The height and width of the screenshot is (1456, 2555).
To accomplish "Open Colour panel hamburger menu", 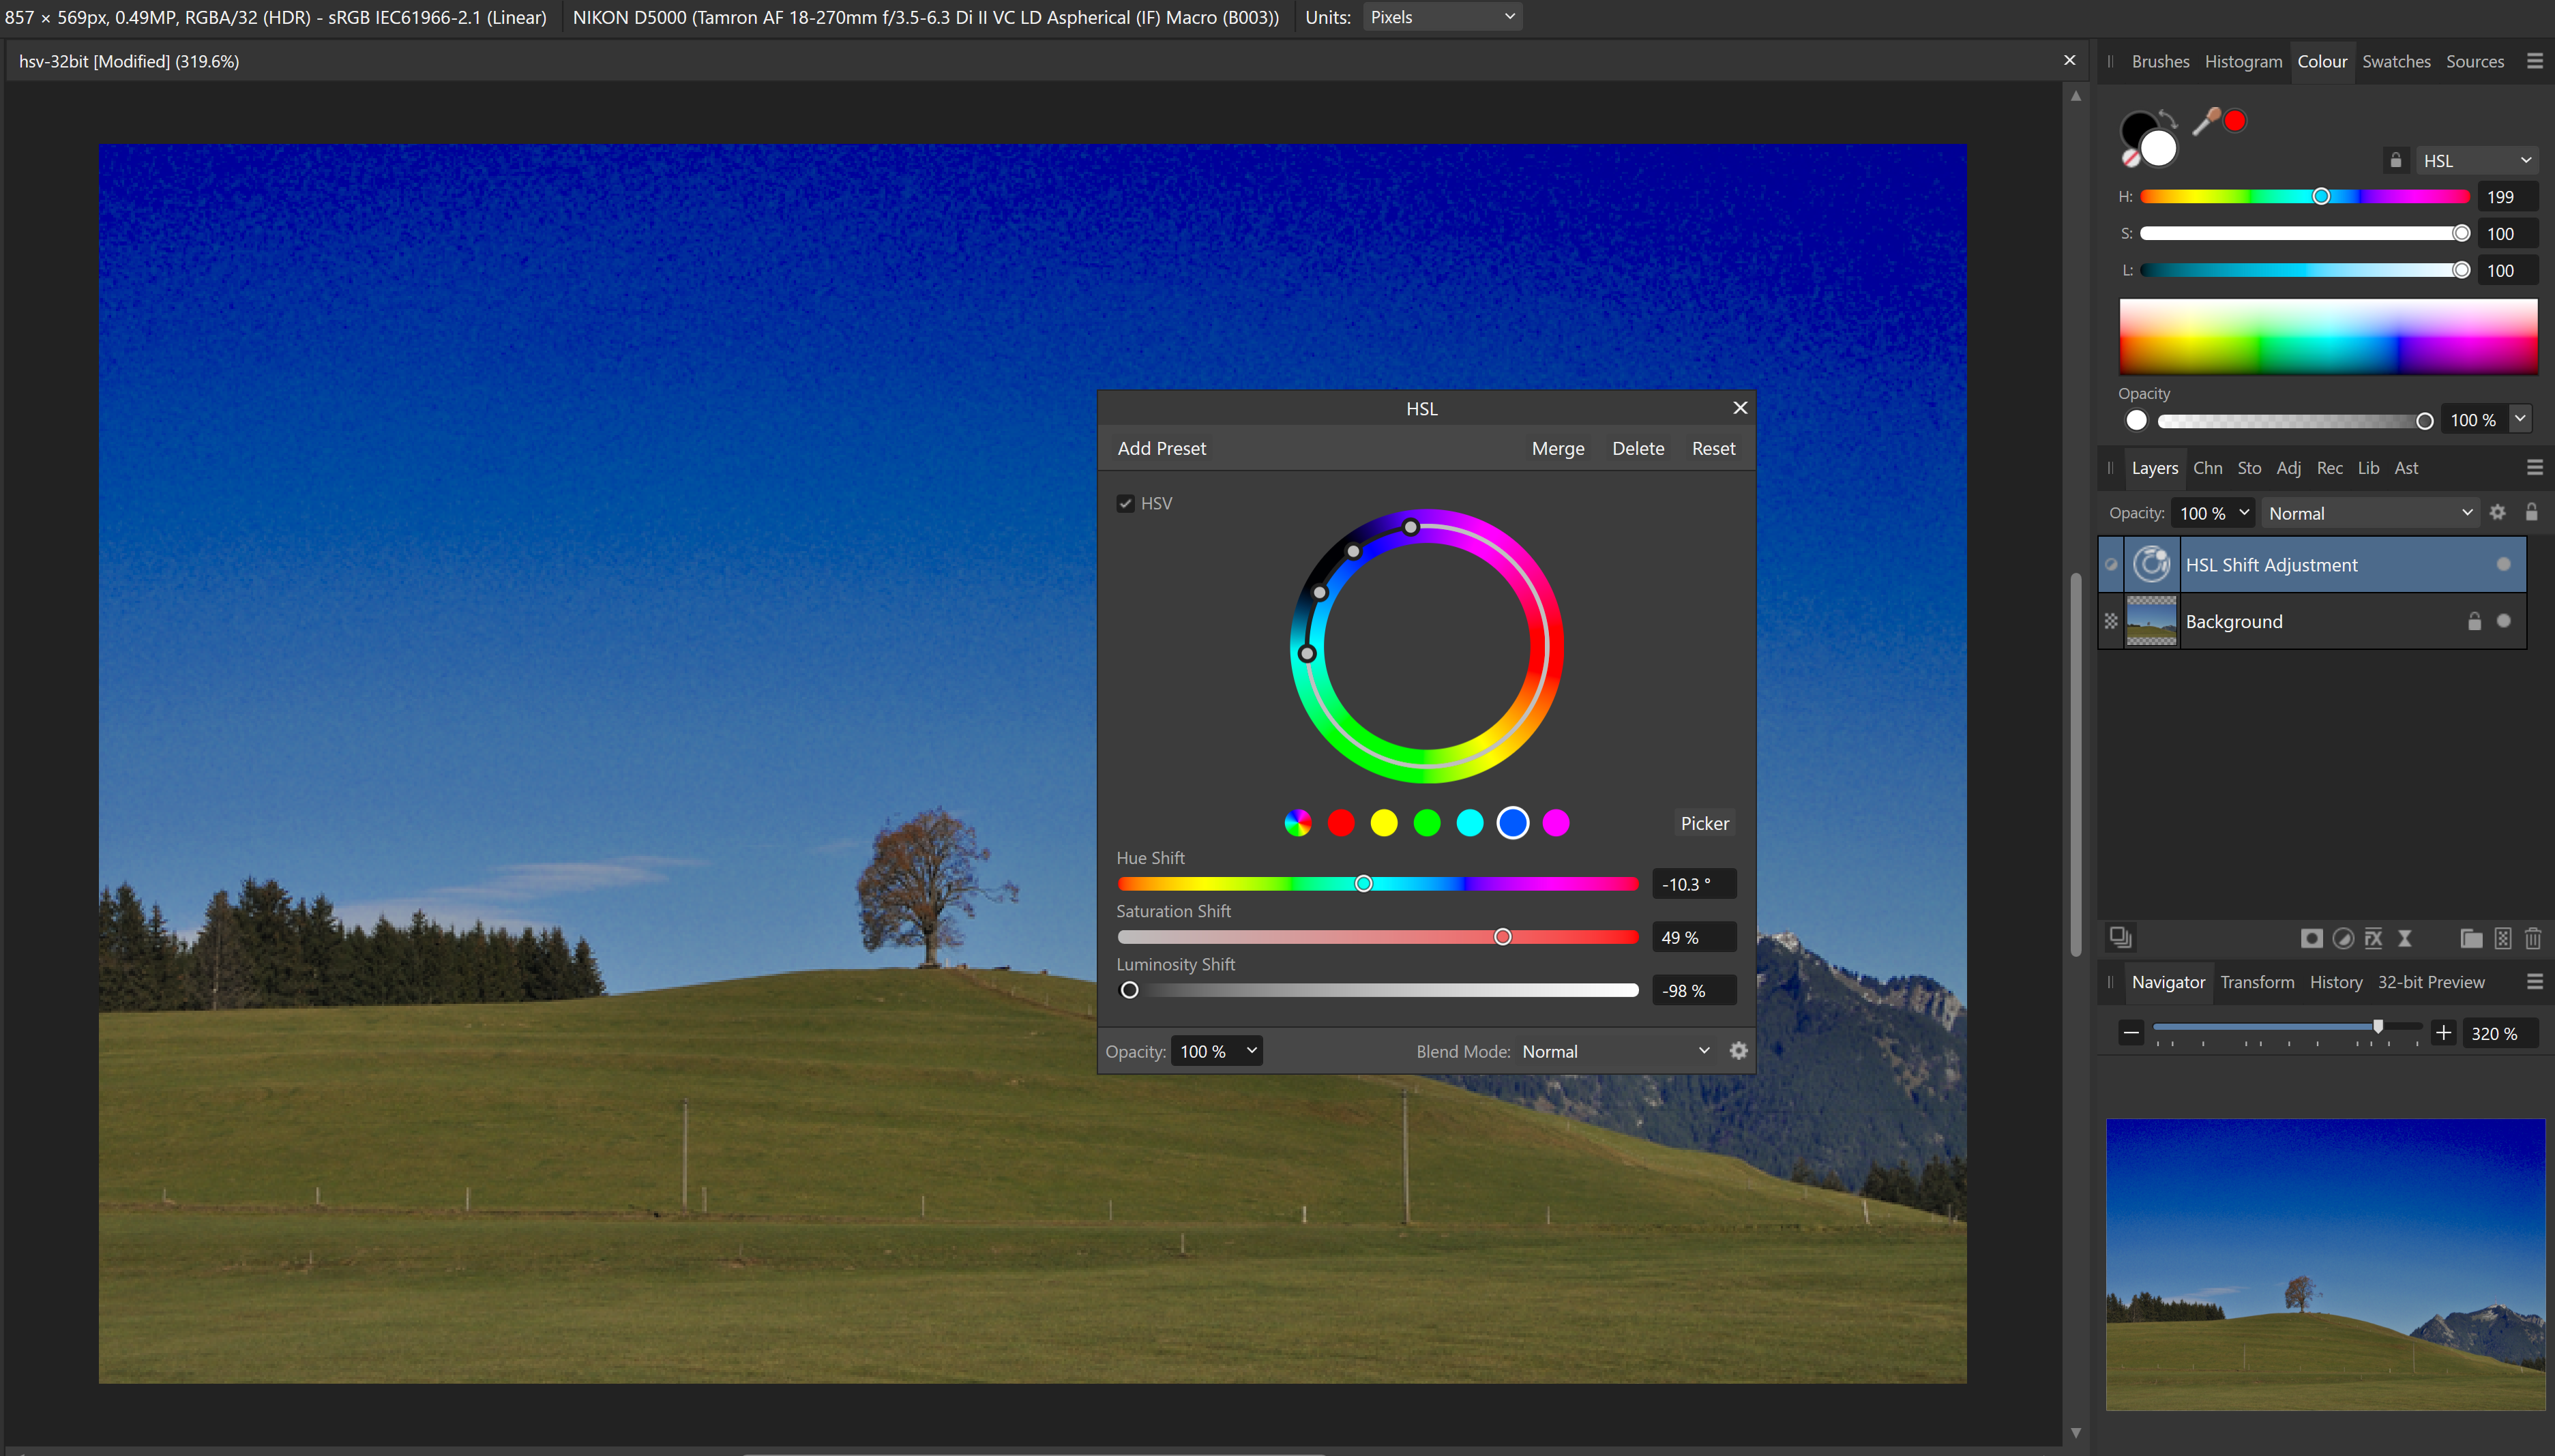I will (2535, 61).
